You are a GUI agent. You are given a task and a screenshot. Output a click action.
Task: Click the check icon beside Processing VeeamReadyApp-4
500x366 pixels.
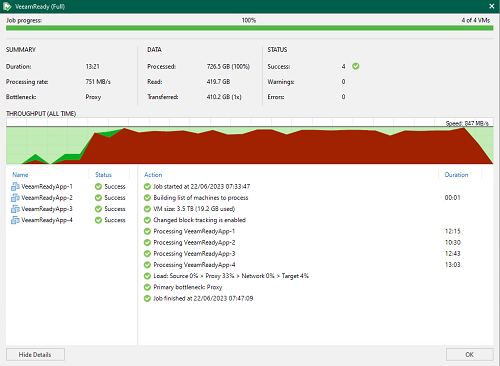[x=147, y=265]
